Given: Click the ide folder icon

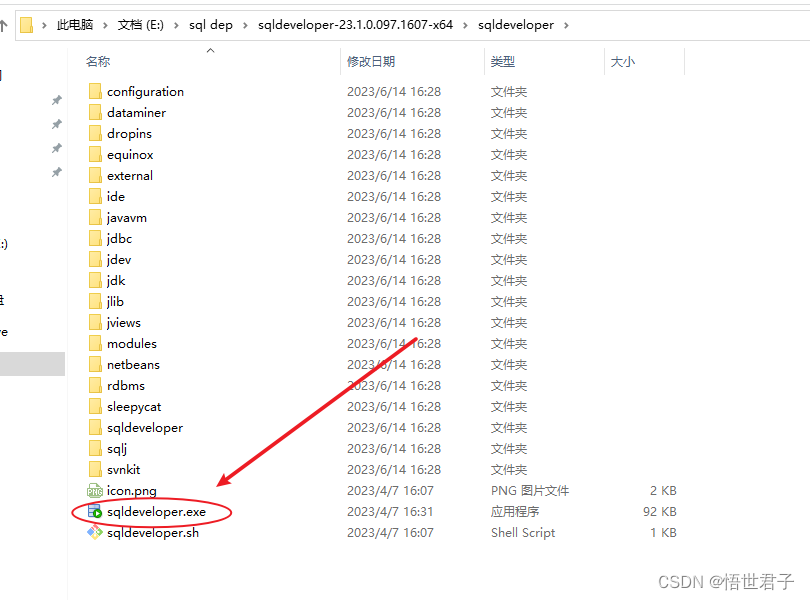Looking at the screenshot, I should coord(95,196).
